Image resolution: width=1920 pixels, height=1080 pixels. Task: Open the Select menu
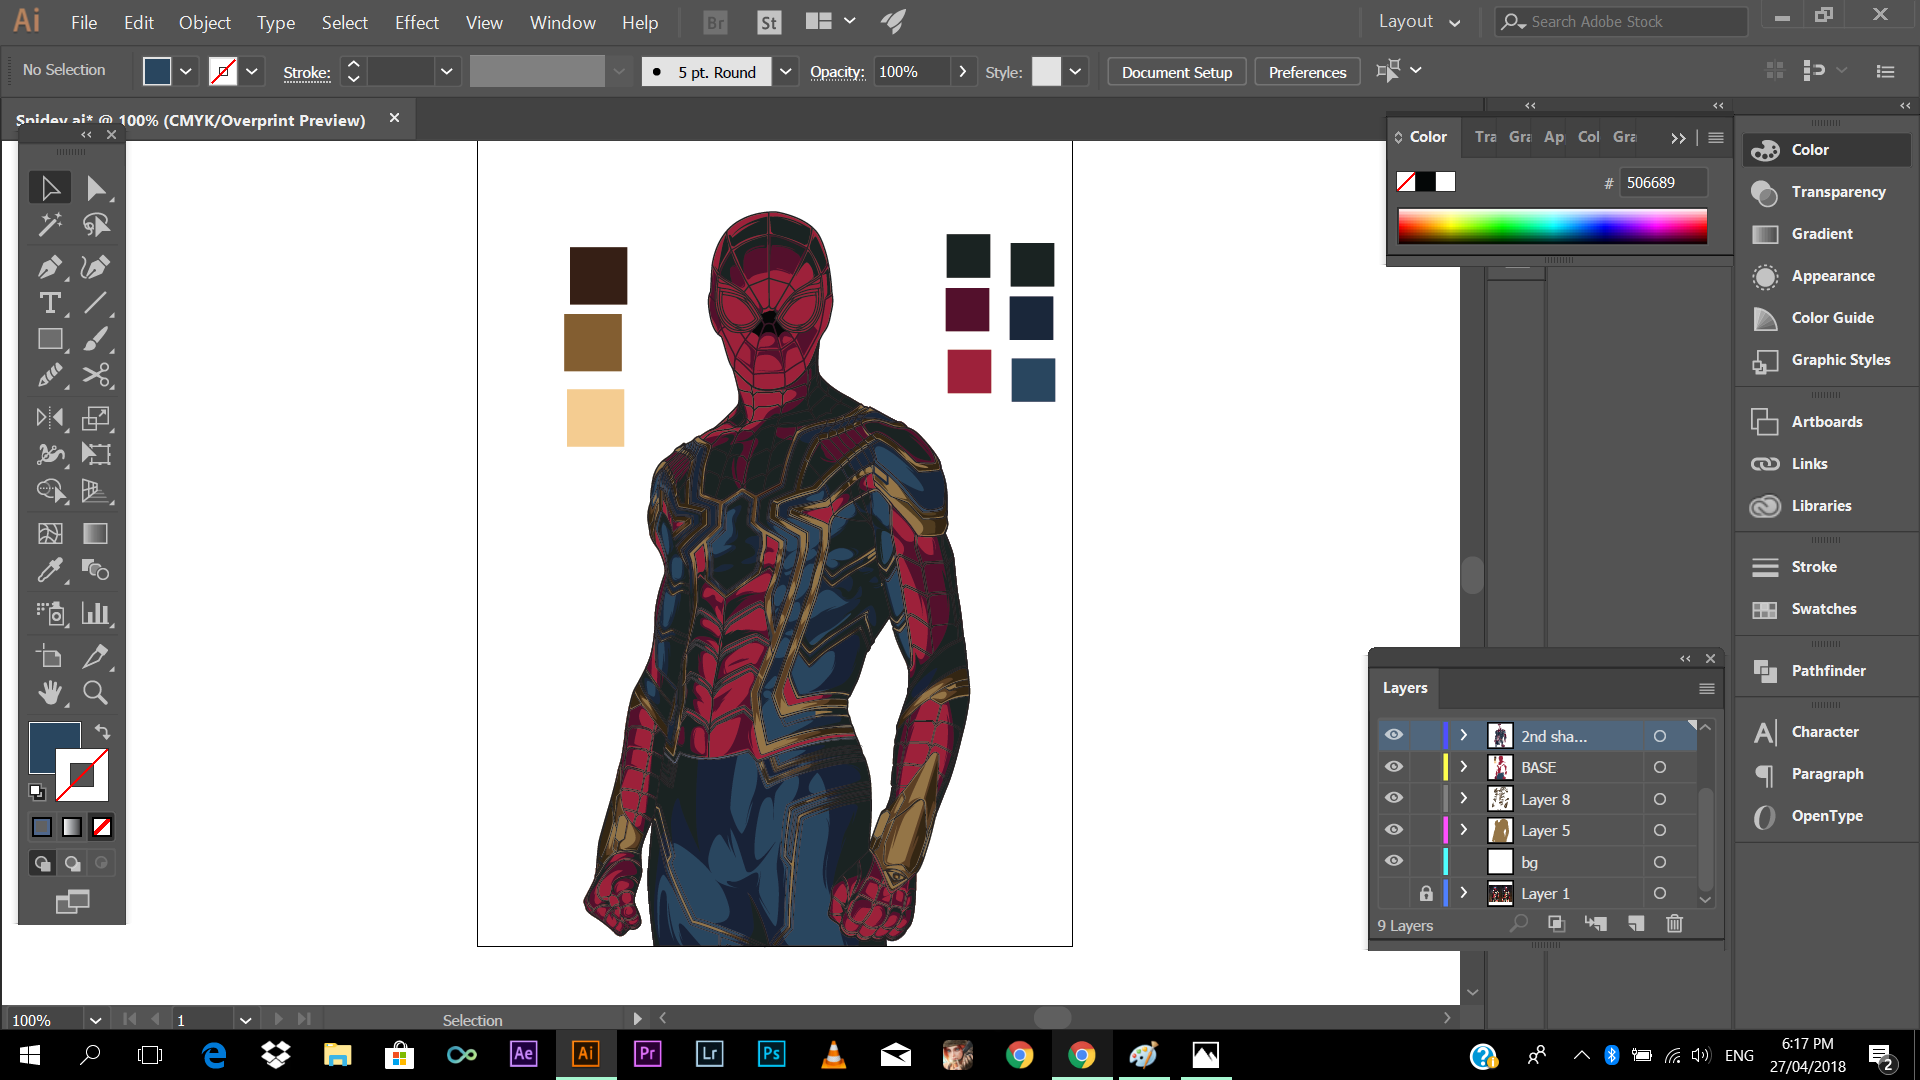point(344,22)
